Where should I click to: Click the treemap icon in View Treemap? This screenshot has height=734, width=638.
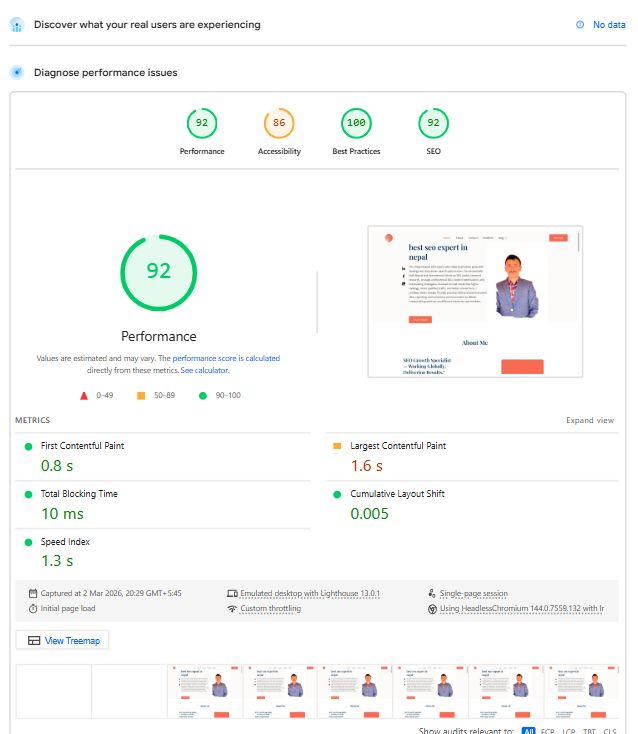pos(34,640)
